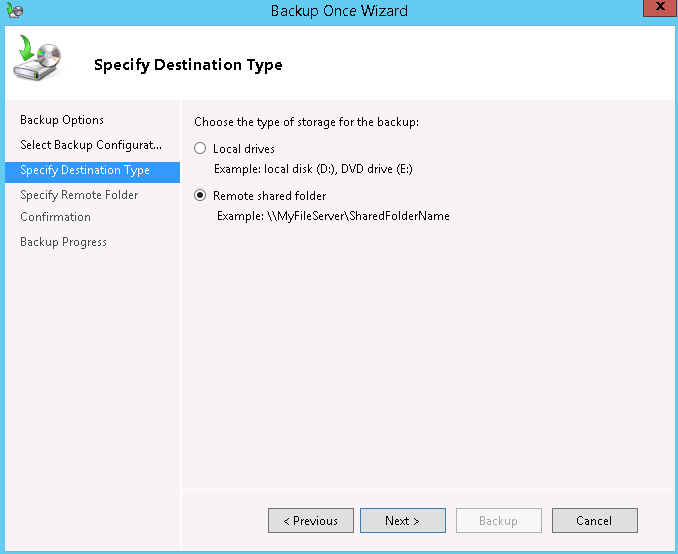Click the greyed-out Backup button
Viewport: 678px width, 554px height.
click(498, 521)
